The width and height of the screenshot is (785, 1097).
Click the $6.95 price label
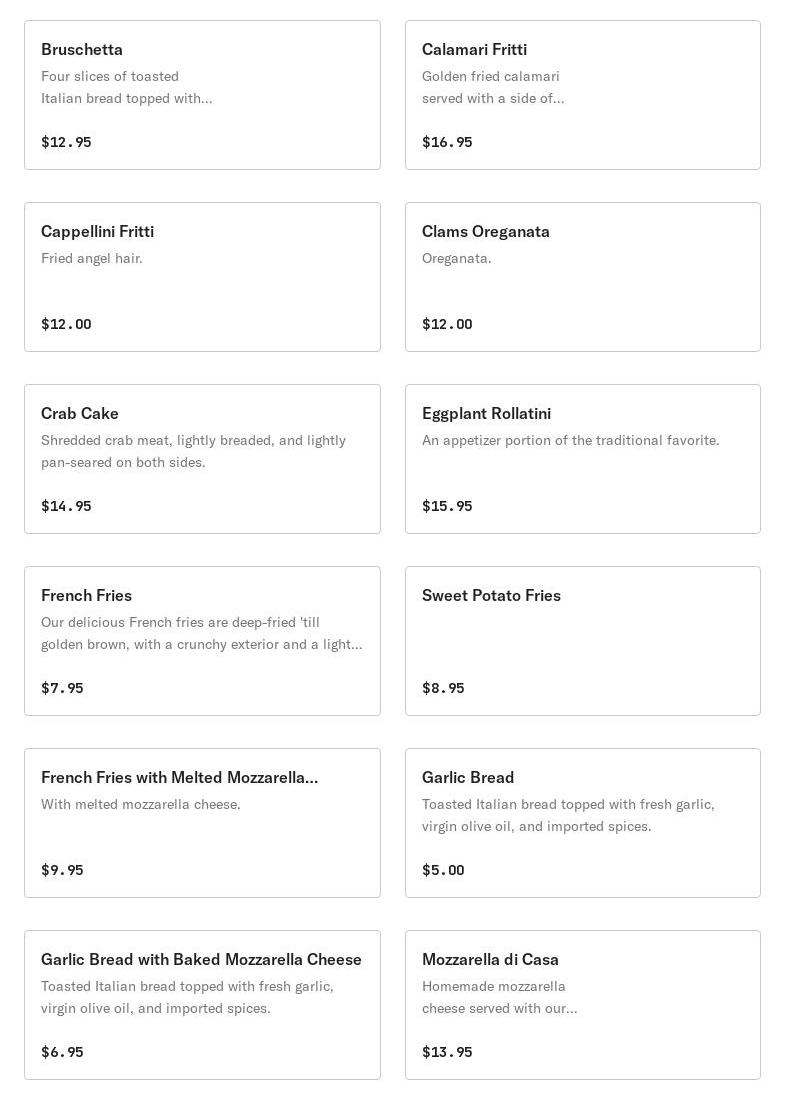(62, 1052)
